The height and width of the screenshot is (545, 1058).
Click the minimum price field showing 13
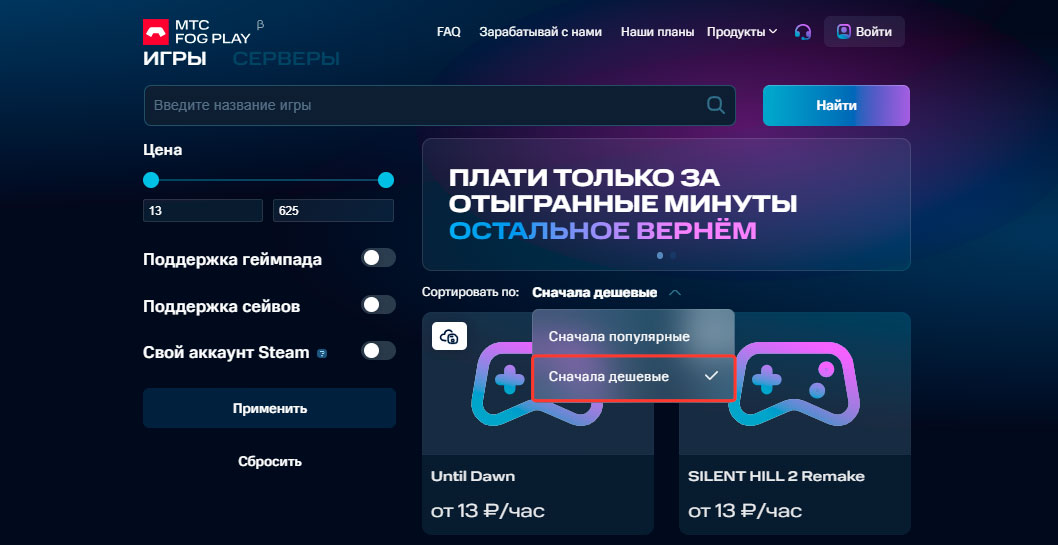click(202, 210)
